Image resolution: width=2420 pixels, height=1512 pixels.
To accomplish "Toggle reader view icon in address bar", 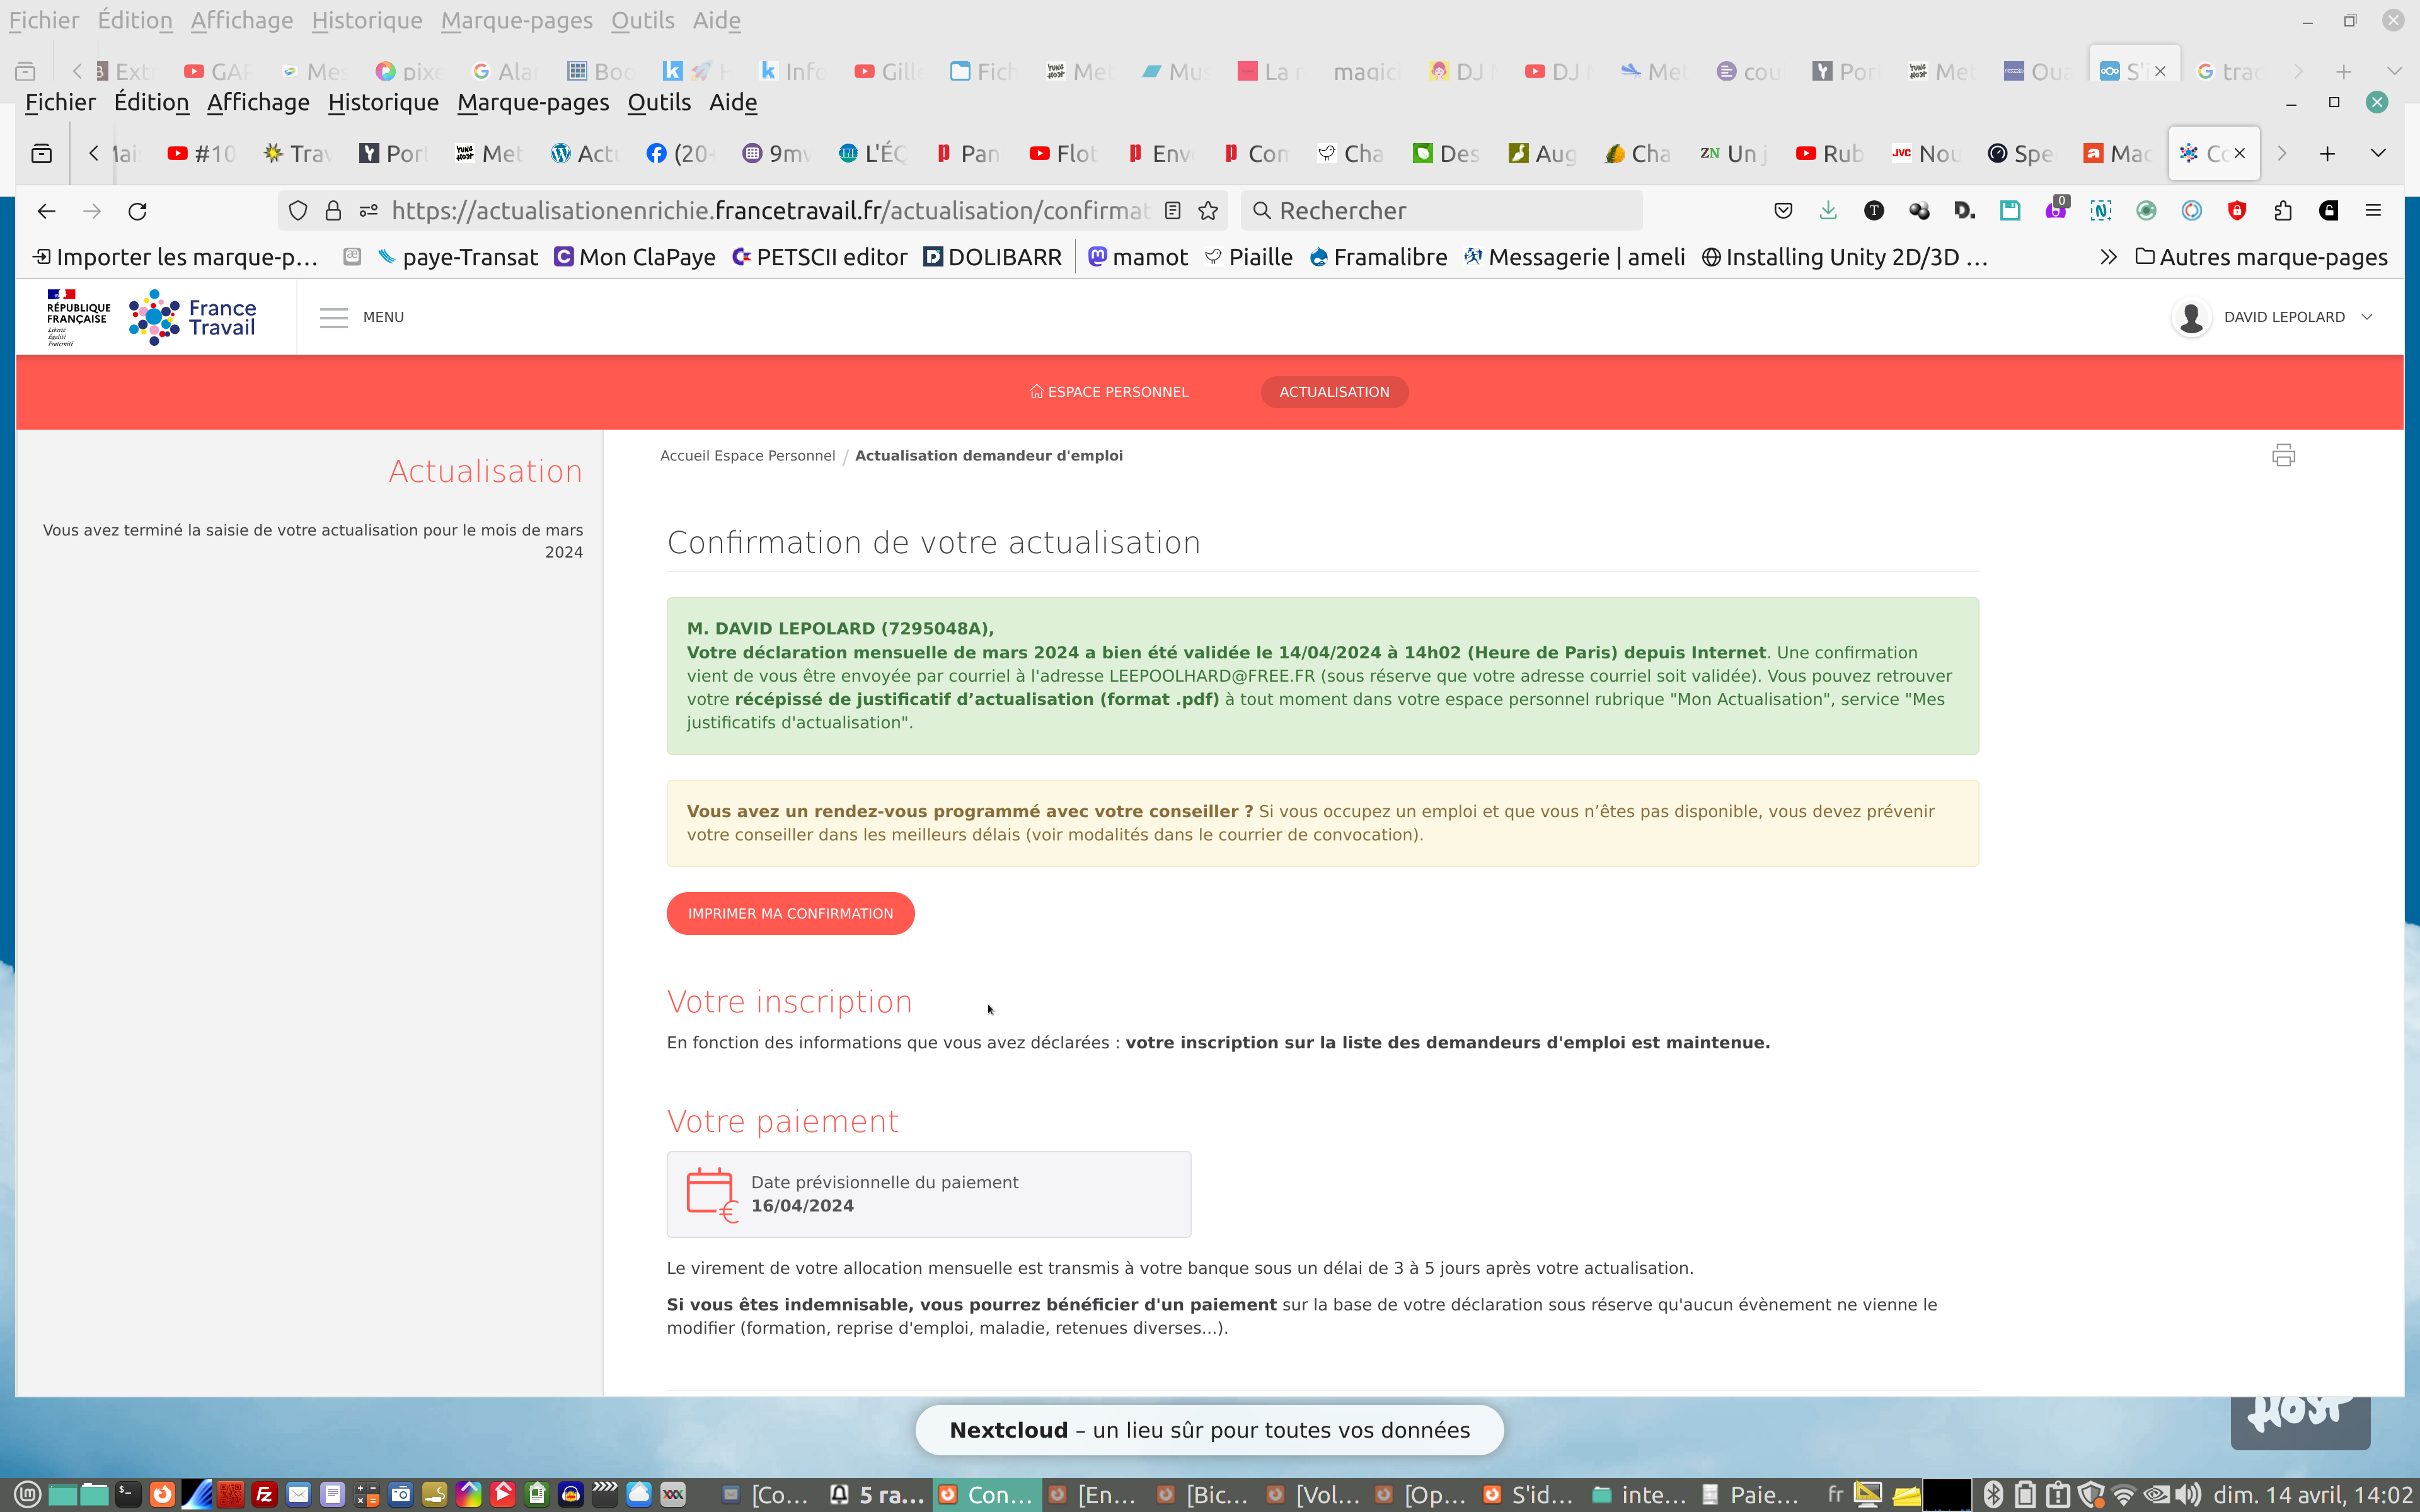I will [x=1173, y=211].
